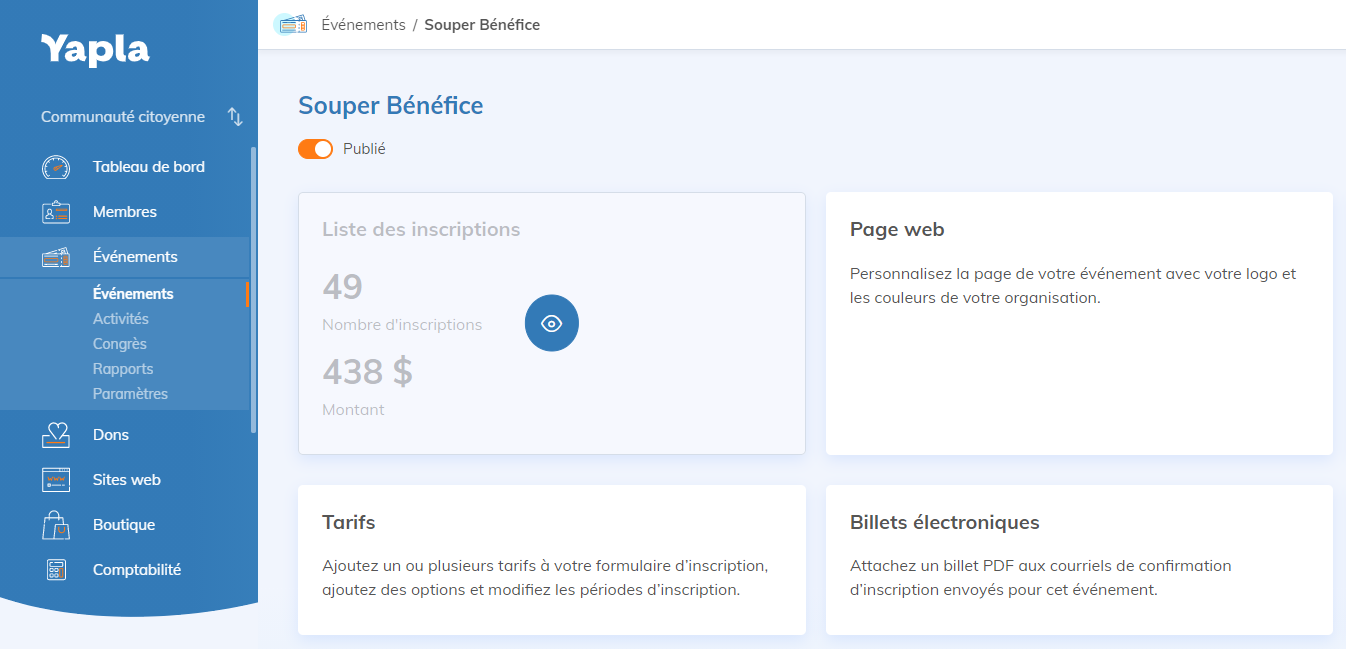Select Activités in the sidebar submenu
The height and width of the screenshot is (649, 1346).
click(x=121, y=319)
